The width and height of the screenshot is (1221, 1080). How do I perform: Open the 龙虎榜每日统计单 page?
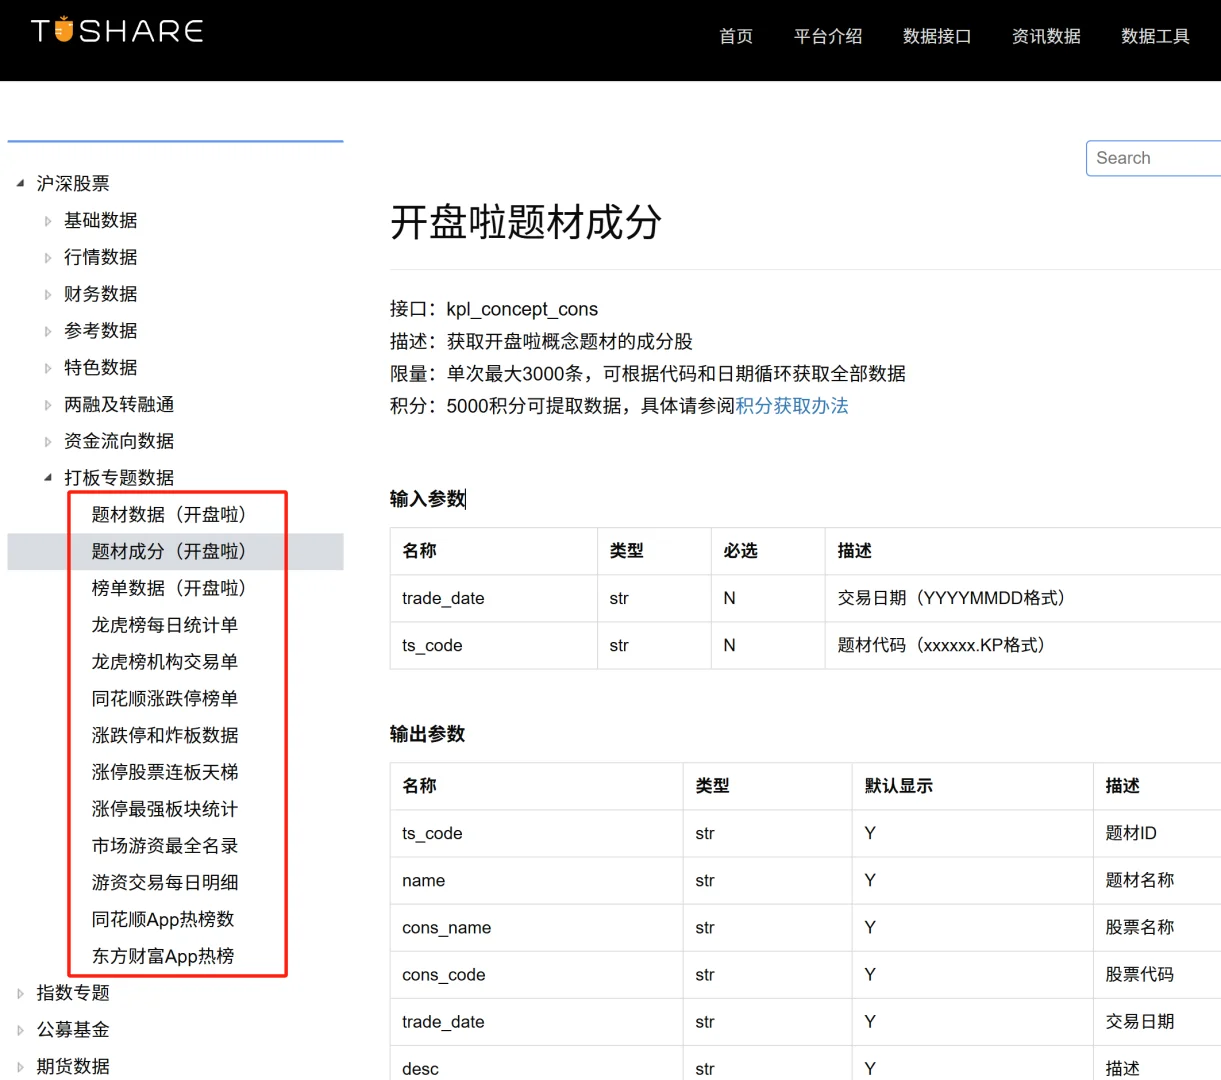click(164, 625)
